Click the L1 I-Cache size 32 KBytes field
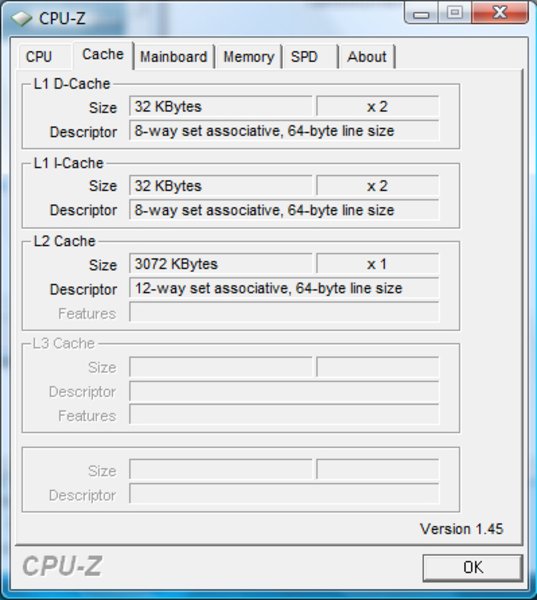Image resolution: width=537 pixels, height=600 pixels. click(221, 186)
